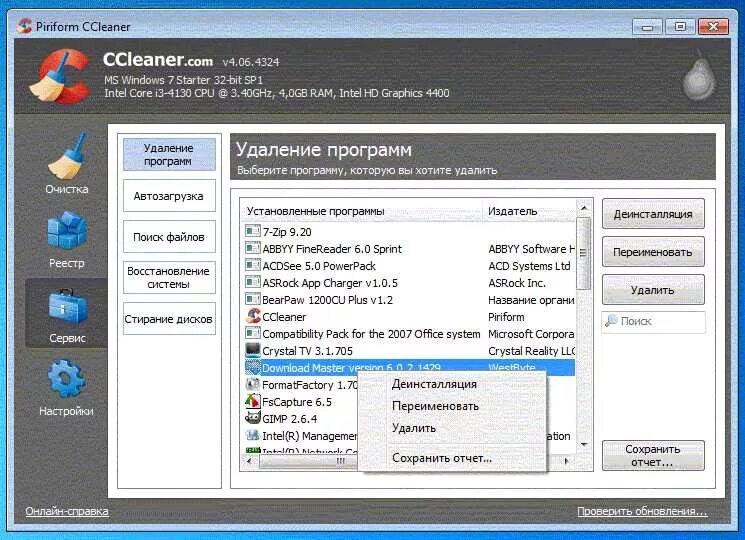Click the vertical scrollbar down arrow
This screenshot has width=745, height=540.
pyautogui.click(x=584, y=445)
